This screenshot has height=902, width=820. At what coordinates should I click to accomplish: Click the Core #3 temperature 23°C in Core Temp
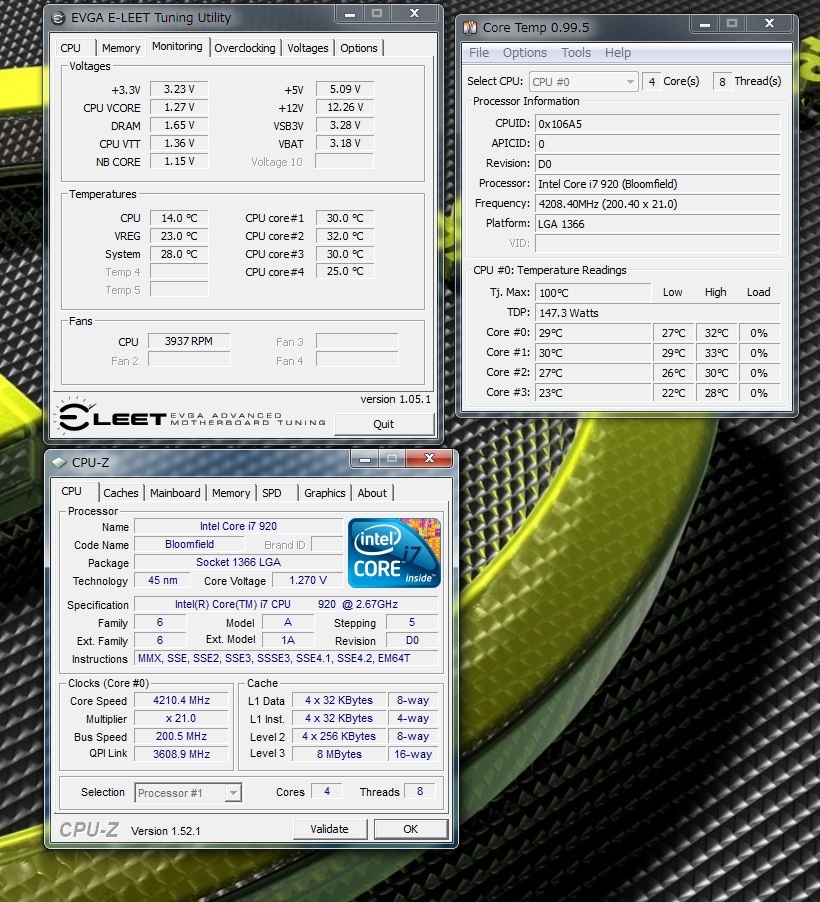pos(593,393)
